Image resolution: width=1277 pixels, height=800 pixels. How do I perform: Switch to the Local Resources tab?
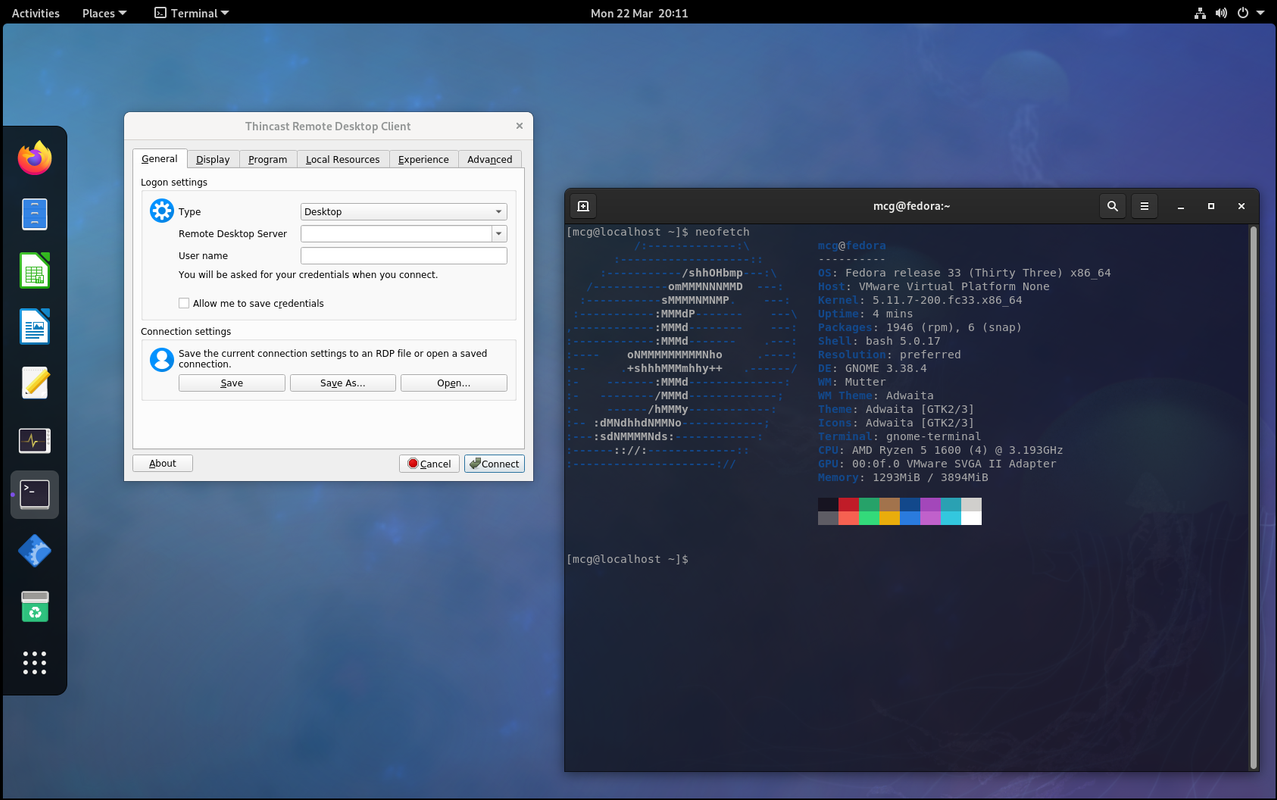point(343,159)
